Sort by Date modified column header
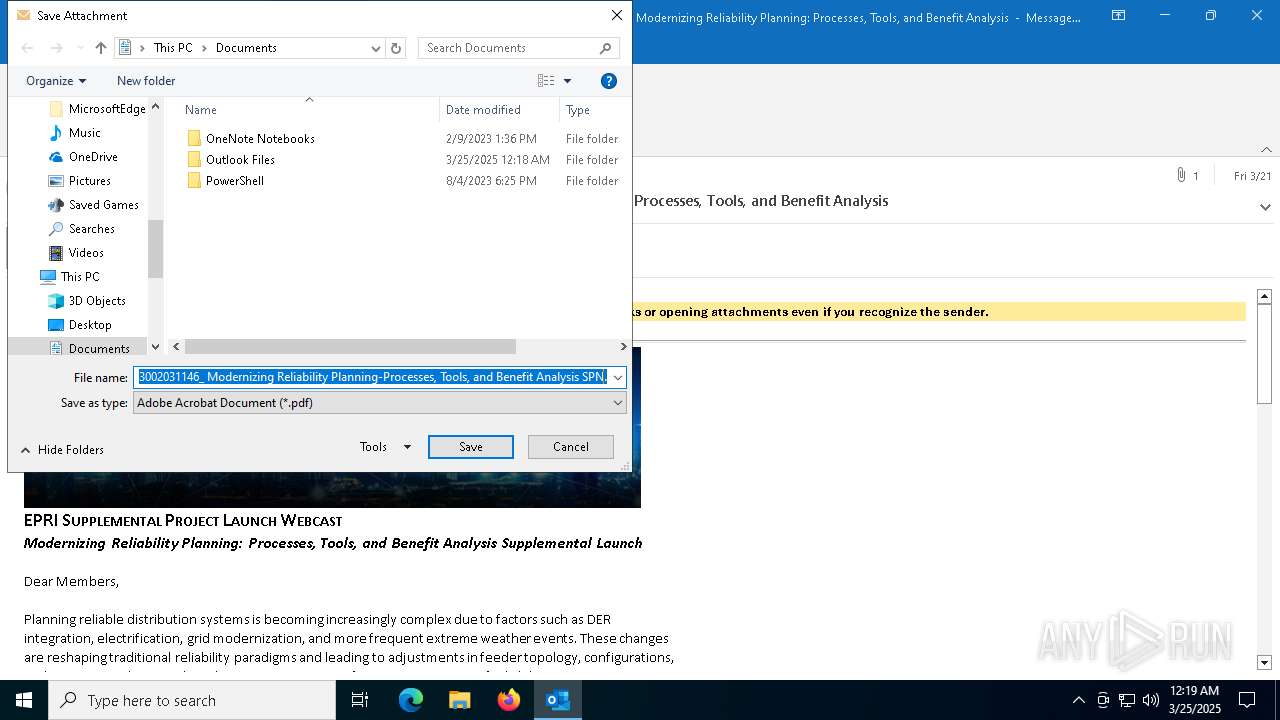1280x720 pixels. coord(483,110)
